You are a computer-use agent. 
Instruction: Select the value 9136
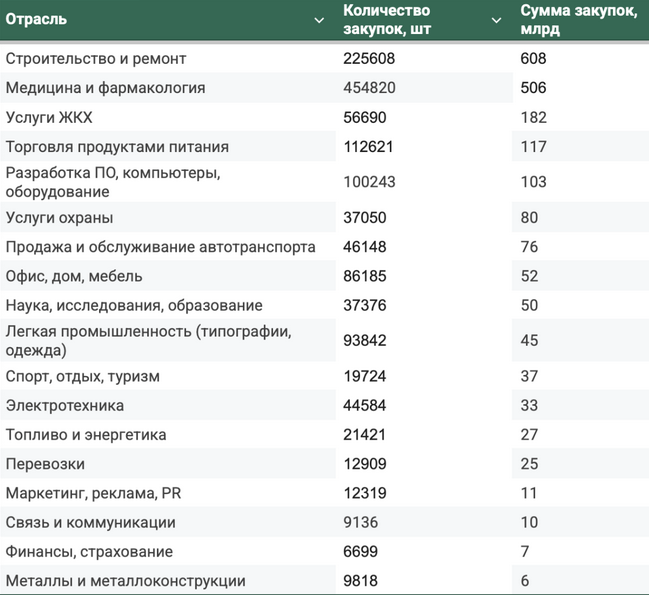point(361,523)
